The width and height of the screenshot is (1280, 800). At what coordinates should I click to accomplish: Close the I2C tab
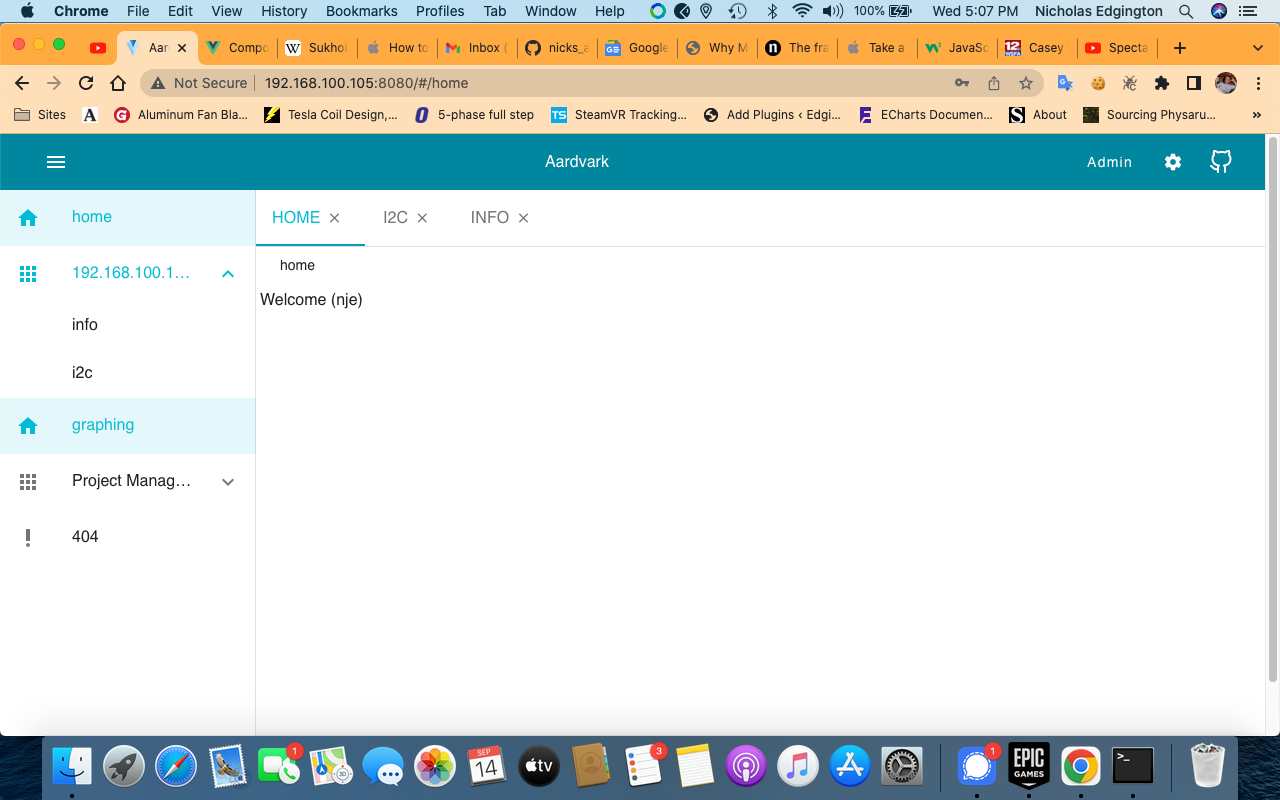(x=422, y=218)
